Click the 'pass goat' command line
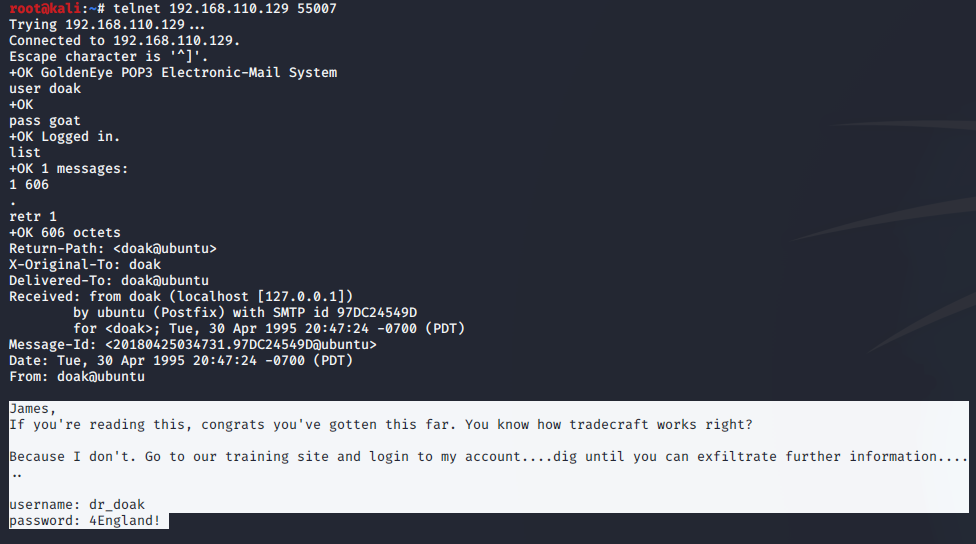The height and width of the screenshot is (544, 976). (45, 121)
